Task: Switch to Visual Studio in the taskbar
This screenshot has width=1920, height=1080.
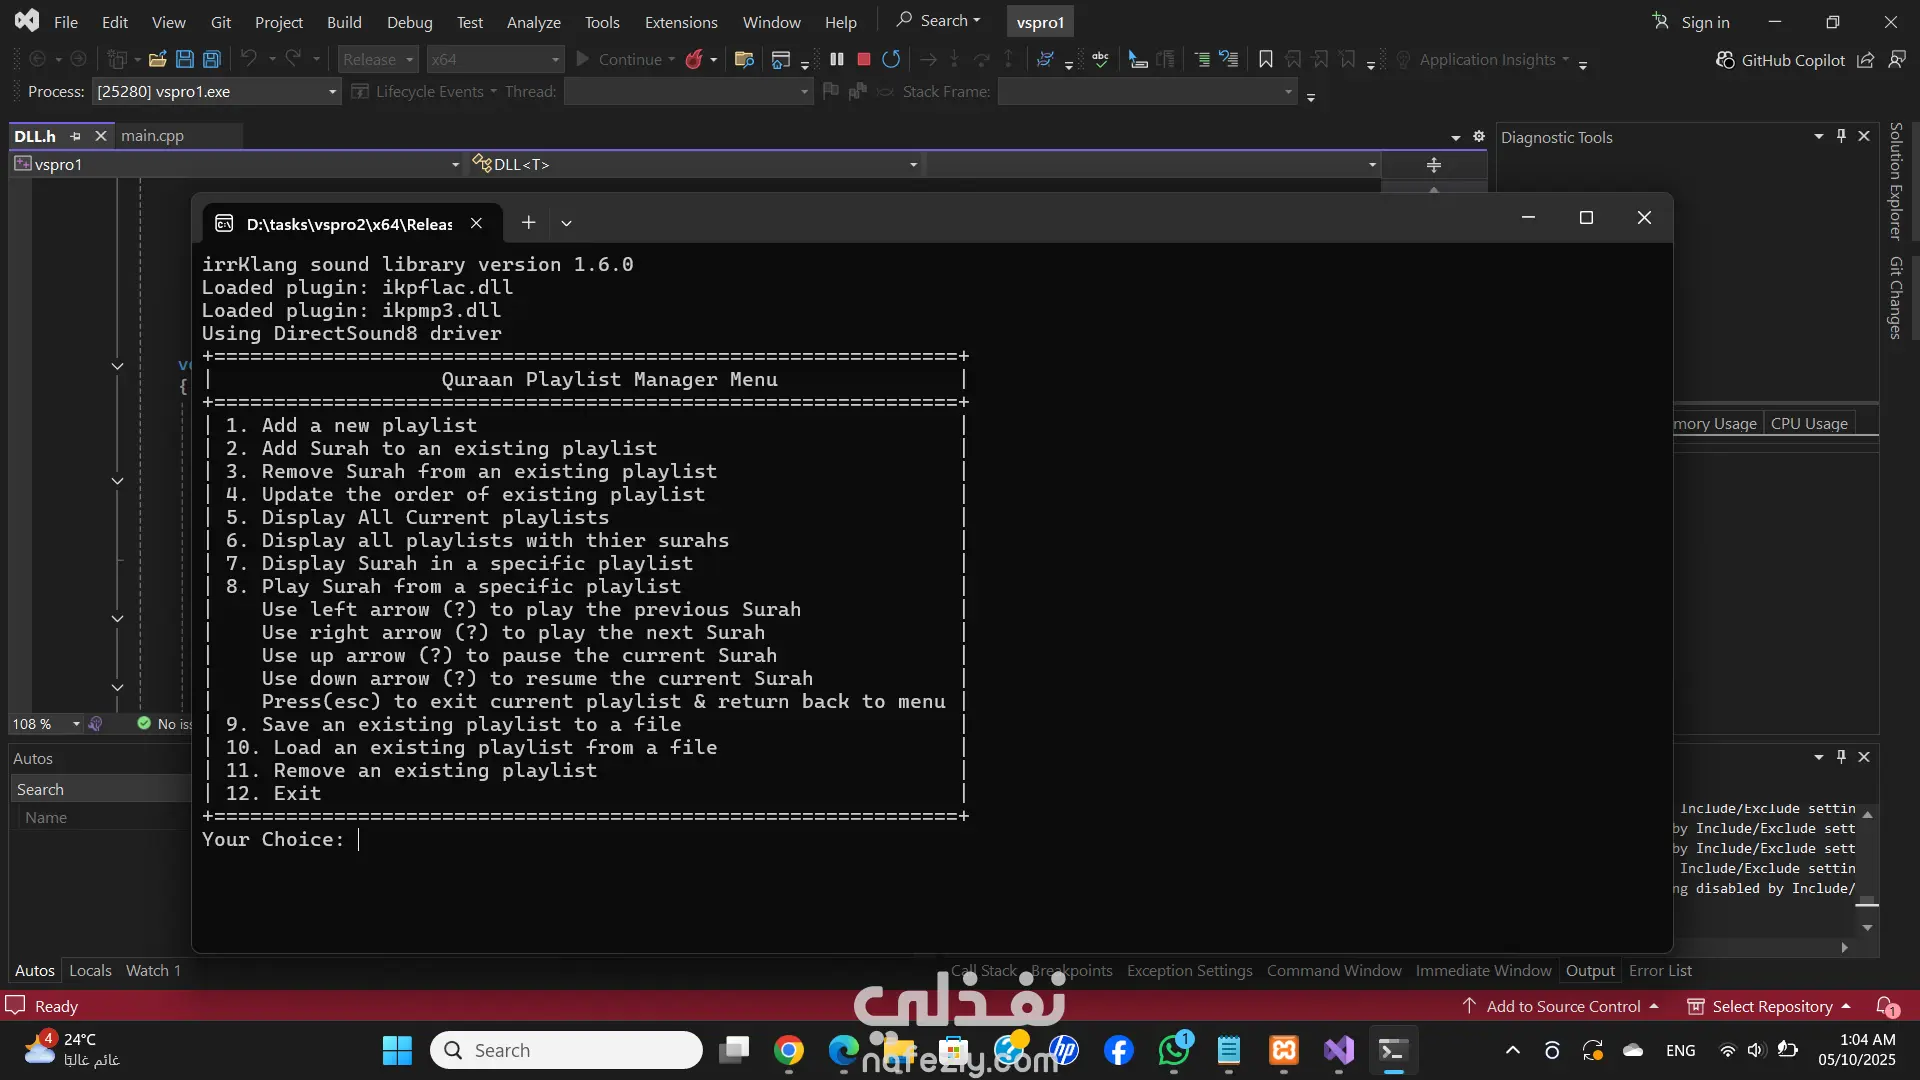Action: [x=1338, y=1050]
